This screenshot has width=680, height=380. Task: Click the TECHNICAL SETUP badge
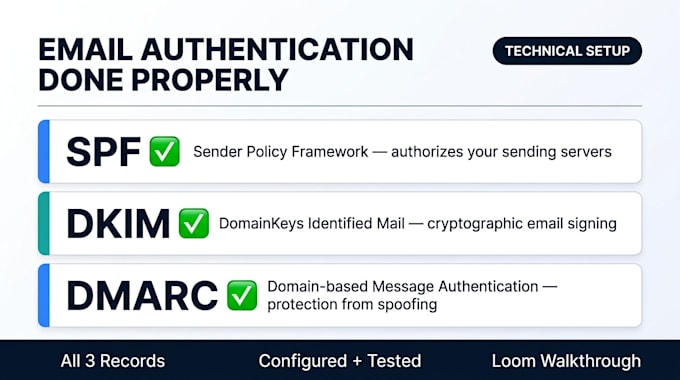click(567, 51)
